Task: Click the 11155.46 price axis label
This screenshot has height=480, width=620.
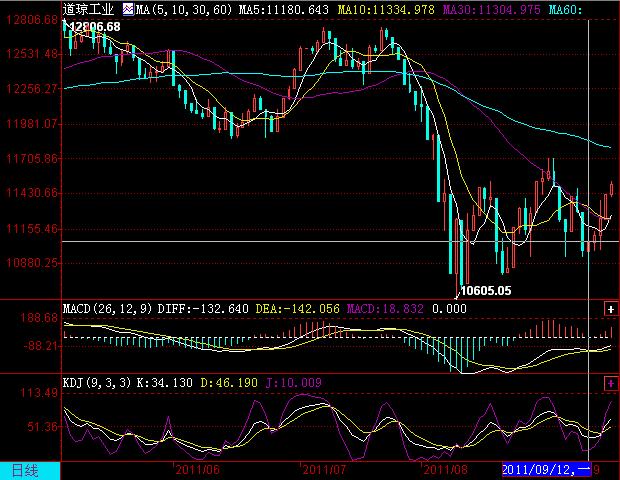Action: (x=33, y=229)
